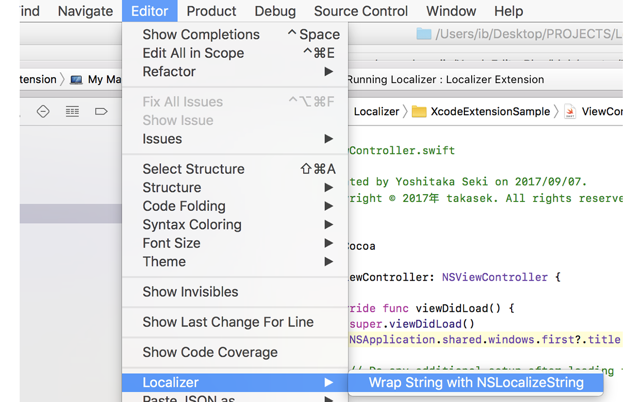Expand the Syntax Coloring submenu
Screen dimensions: 643x402
pos(235,224)
